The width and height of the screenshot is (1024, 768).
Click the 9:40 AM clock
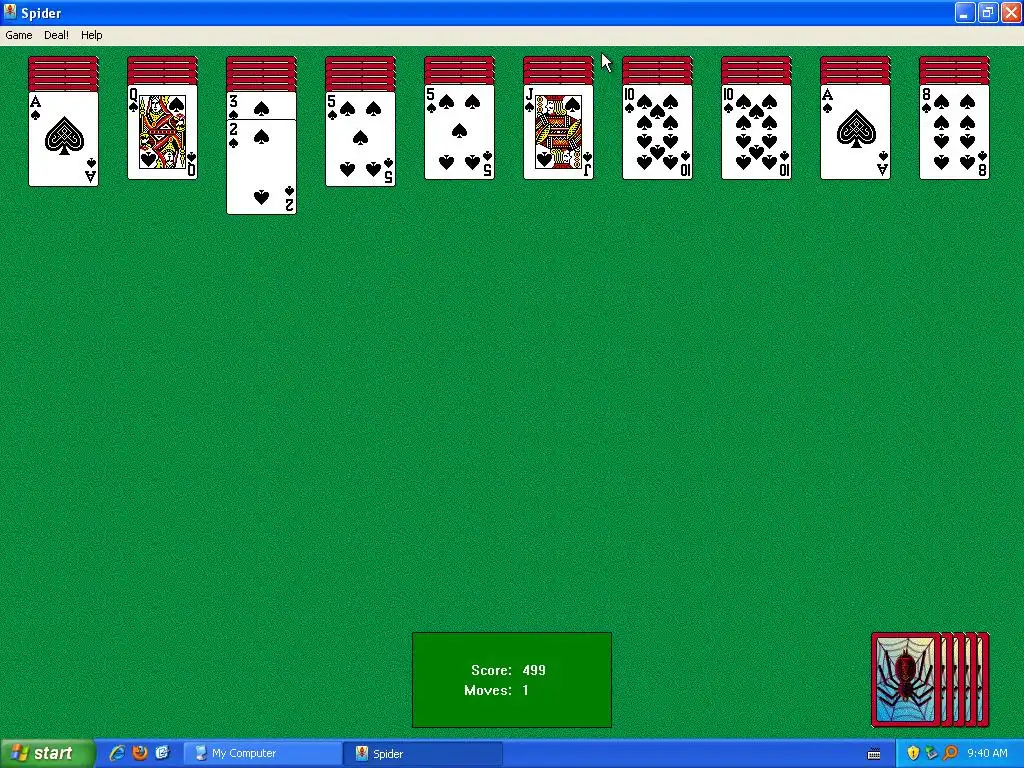987,754
